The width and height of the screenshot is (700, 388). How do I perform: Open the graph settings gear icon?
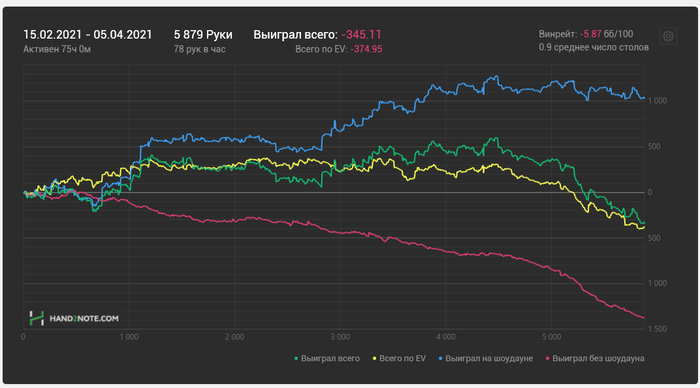tap(668, 36)
